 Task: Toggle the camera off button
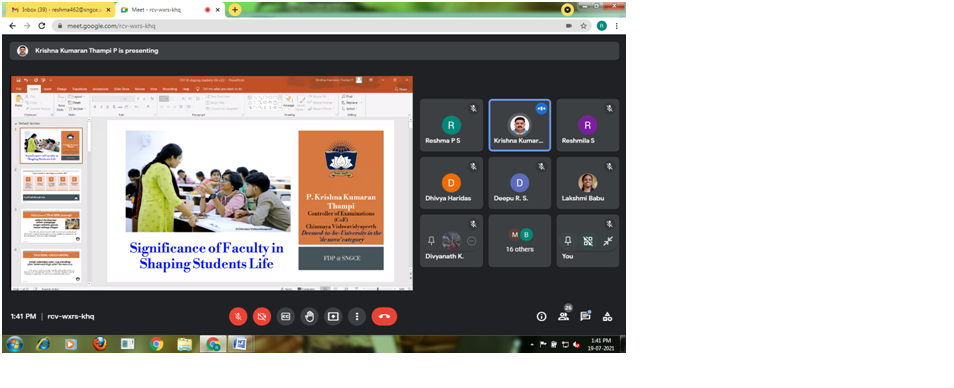click(x=262, y=316)
